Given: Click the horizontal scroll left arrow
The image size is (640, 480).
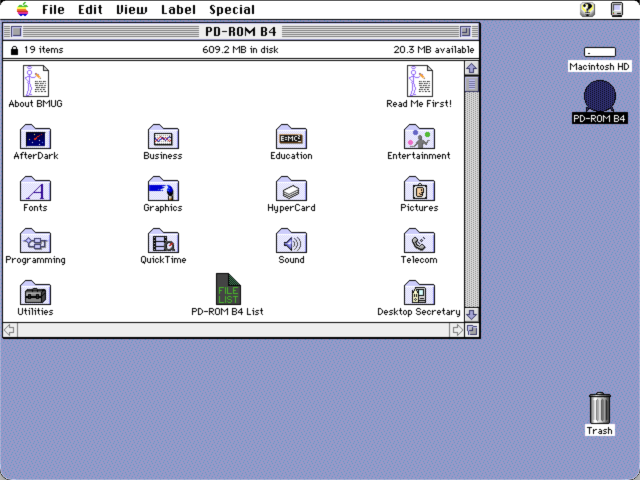Looking at the screenshot, I should click(x=10, y=330).
